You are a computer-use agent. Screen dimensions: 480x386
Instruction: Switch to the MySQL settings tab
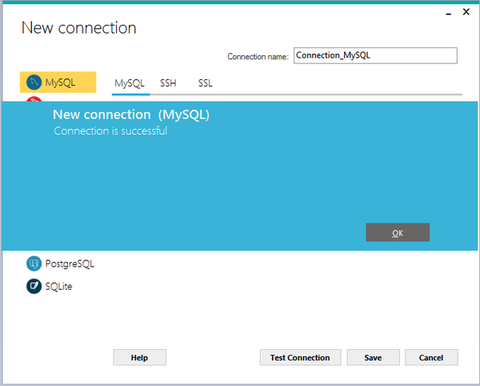[x=130, y=83]
